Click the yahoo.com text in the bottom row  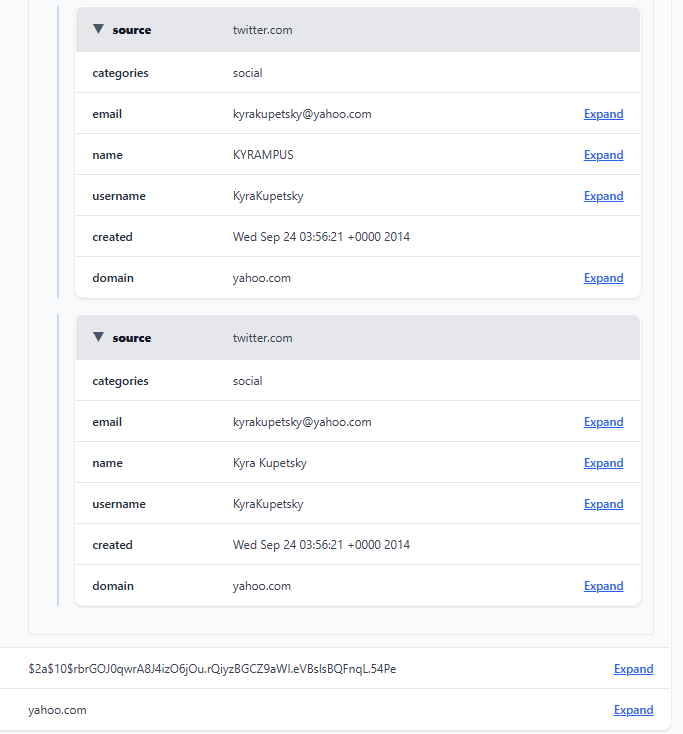(57, 710)
